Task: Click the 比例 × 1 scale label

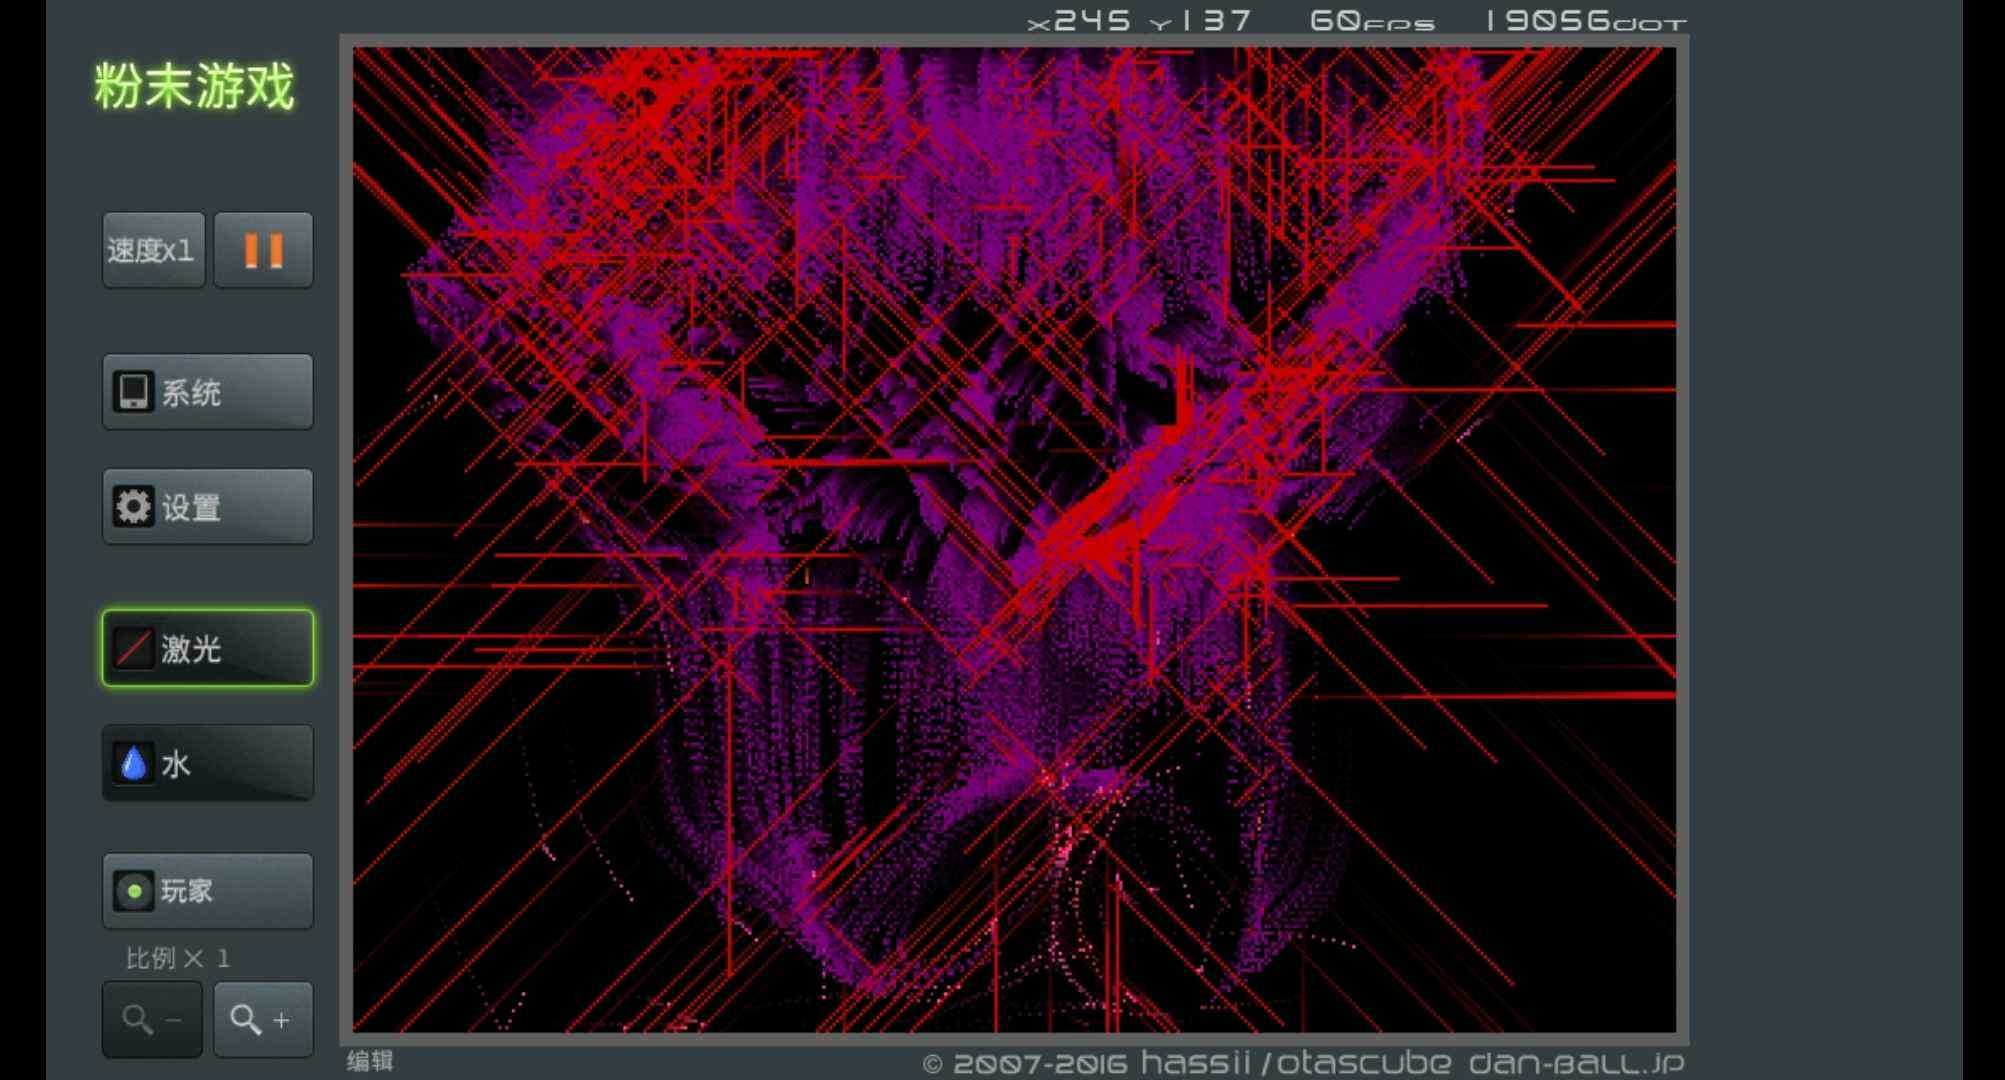Action: click(178, 958)
